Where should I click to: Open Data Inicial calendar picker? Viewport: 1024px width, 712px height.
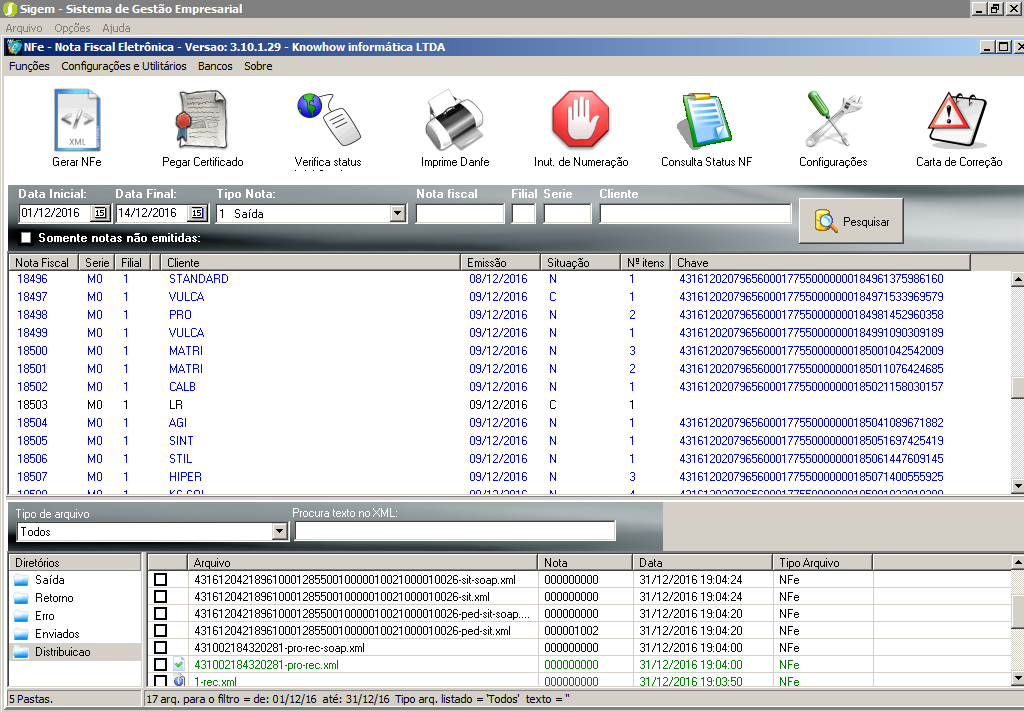point(100,213)
